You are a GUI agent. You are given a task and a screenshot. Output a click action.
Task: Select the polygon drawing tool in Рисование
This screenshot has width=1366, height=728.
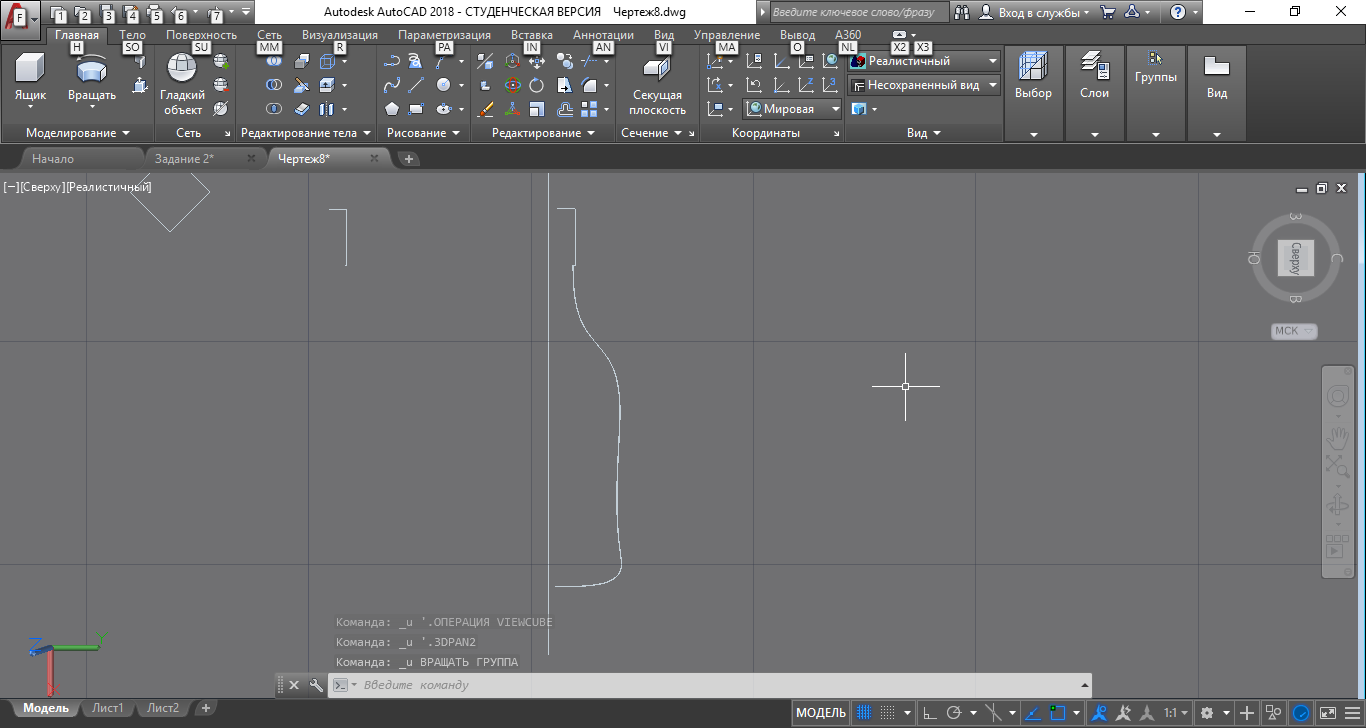(392, 109)
